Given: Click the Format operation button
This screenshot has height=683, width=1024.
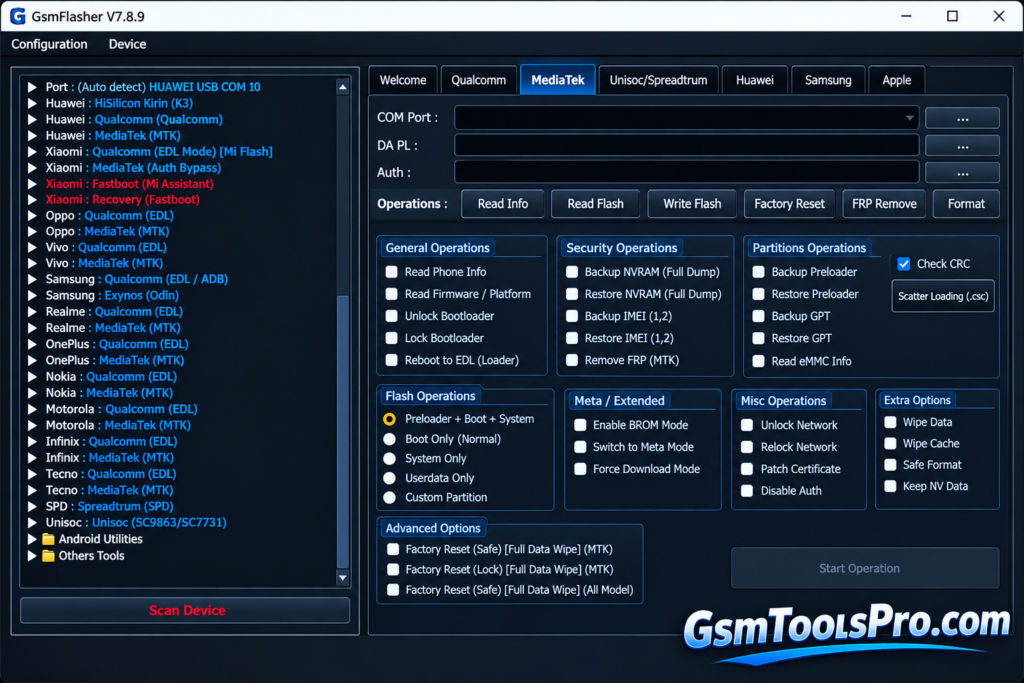Looking at the screenshot, I should (x=966, y=204).
